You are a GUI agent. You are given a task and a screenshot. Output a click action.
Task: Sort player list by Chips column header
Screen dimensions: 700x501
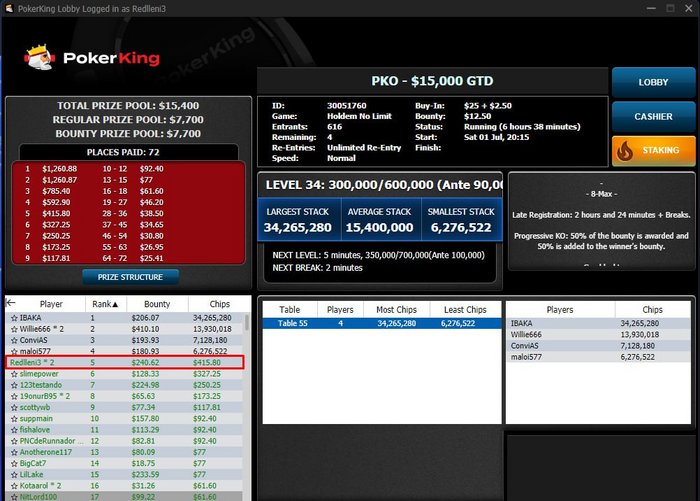(x=220, y=304)
